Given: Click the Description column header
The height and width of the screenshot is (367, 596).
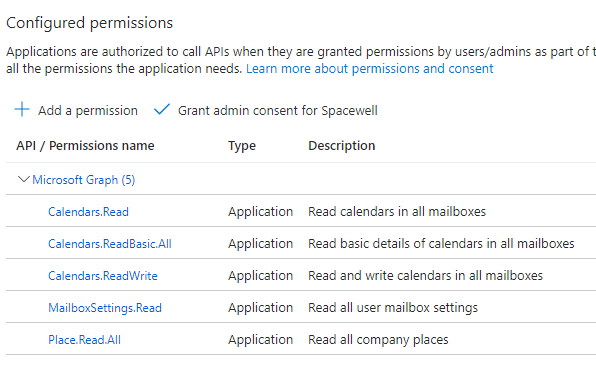Looking at the screenshot, I should pos(342,146).
